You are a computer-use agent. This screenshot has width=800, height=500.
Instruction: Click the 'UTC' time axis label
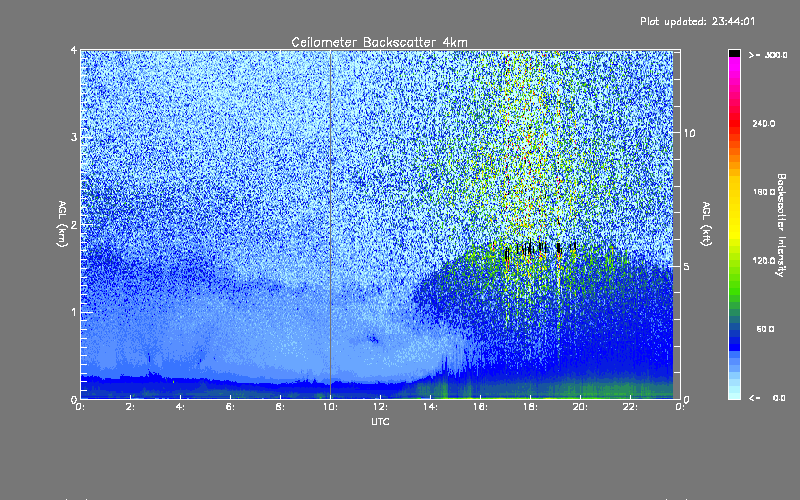(x=380, y=421)
